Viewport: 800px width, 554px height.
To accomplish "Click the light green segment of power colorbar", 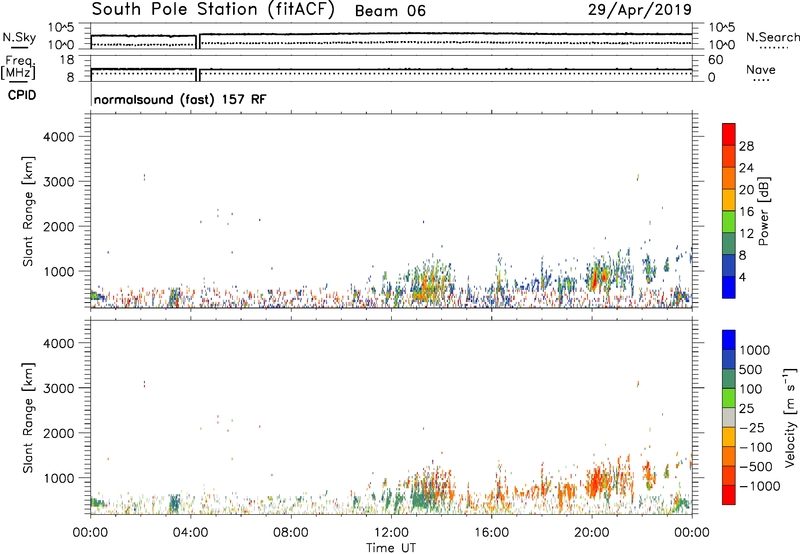I will click(729, 222).
